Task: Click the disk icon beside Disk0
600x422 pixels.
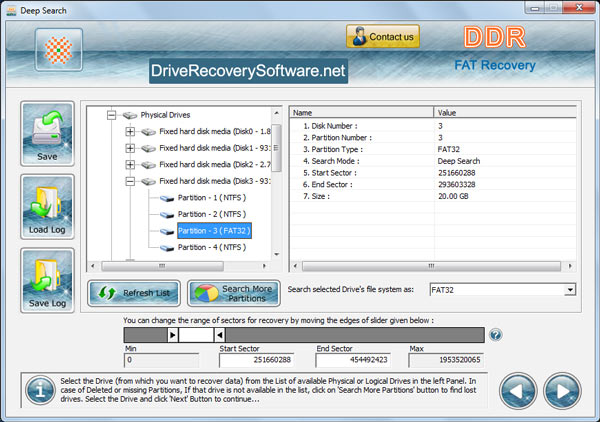Action: (148, 132)
